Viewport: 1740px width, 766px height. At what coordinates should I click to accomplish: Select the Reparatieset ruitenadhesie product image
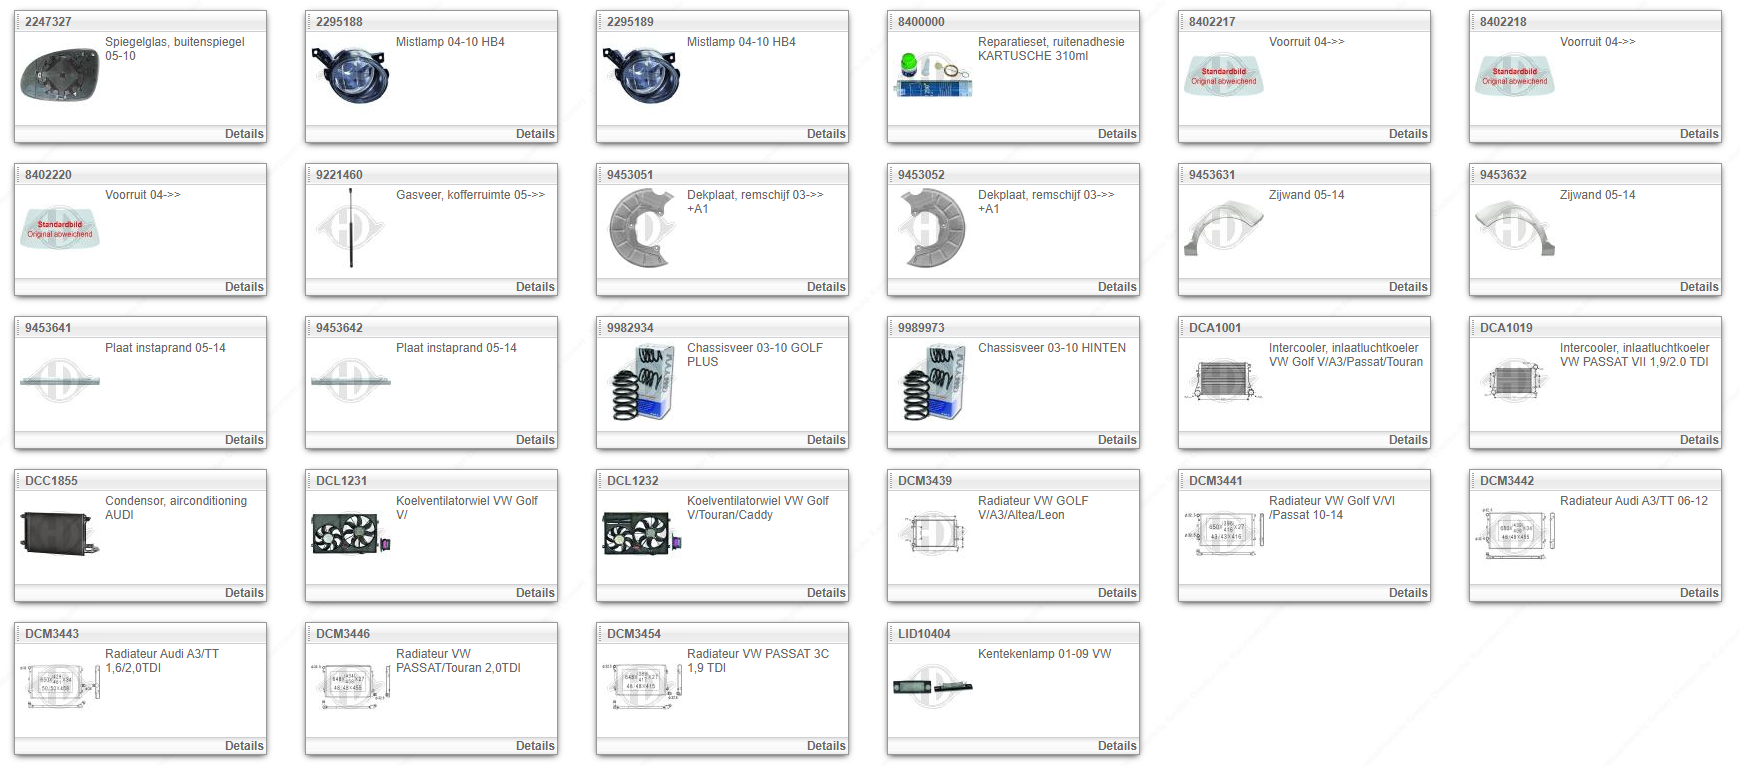pyautogui.click(x=932, y=77)
